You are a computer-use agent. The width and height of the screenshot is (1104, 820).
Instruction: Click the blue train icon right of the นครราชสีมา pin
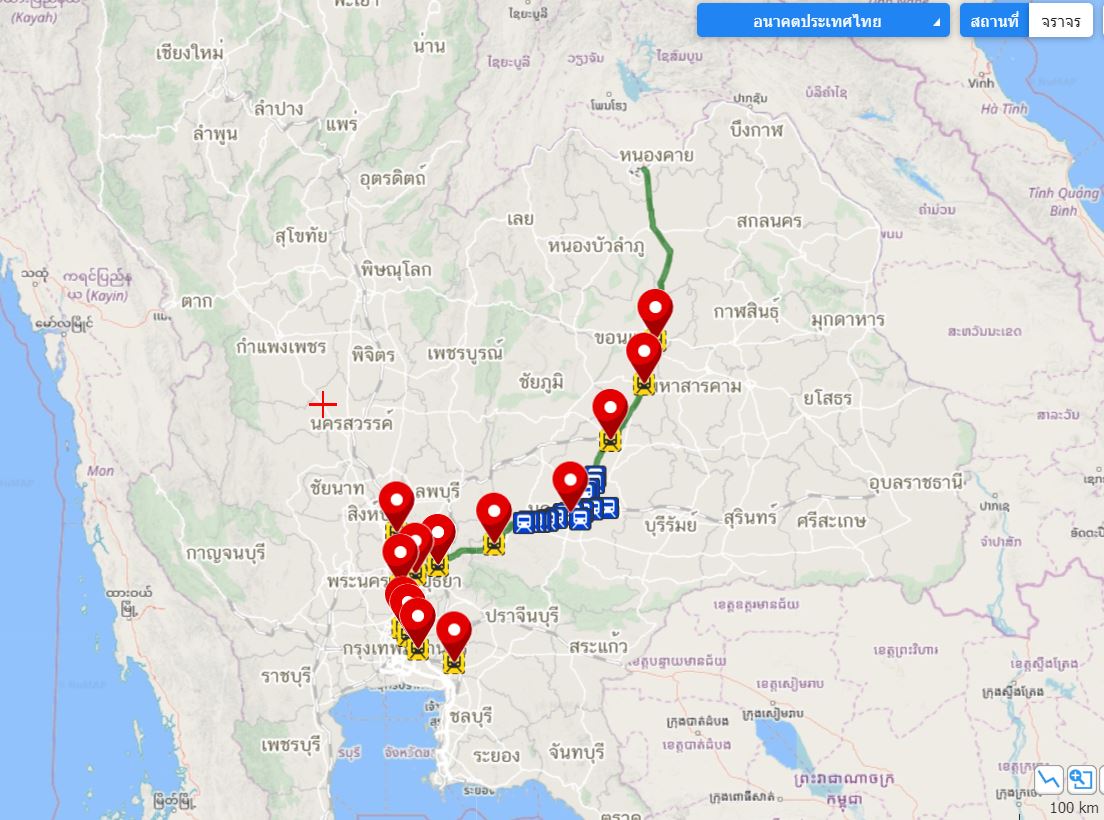(x=580, y=518)
